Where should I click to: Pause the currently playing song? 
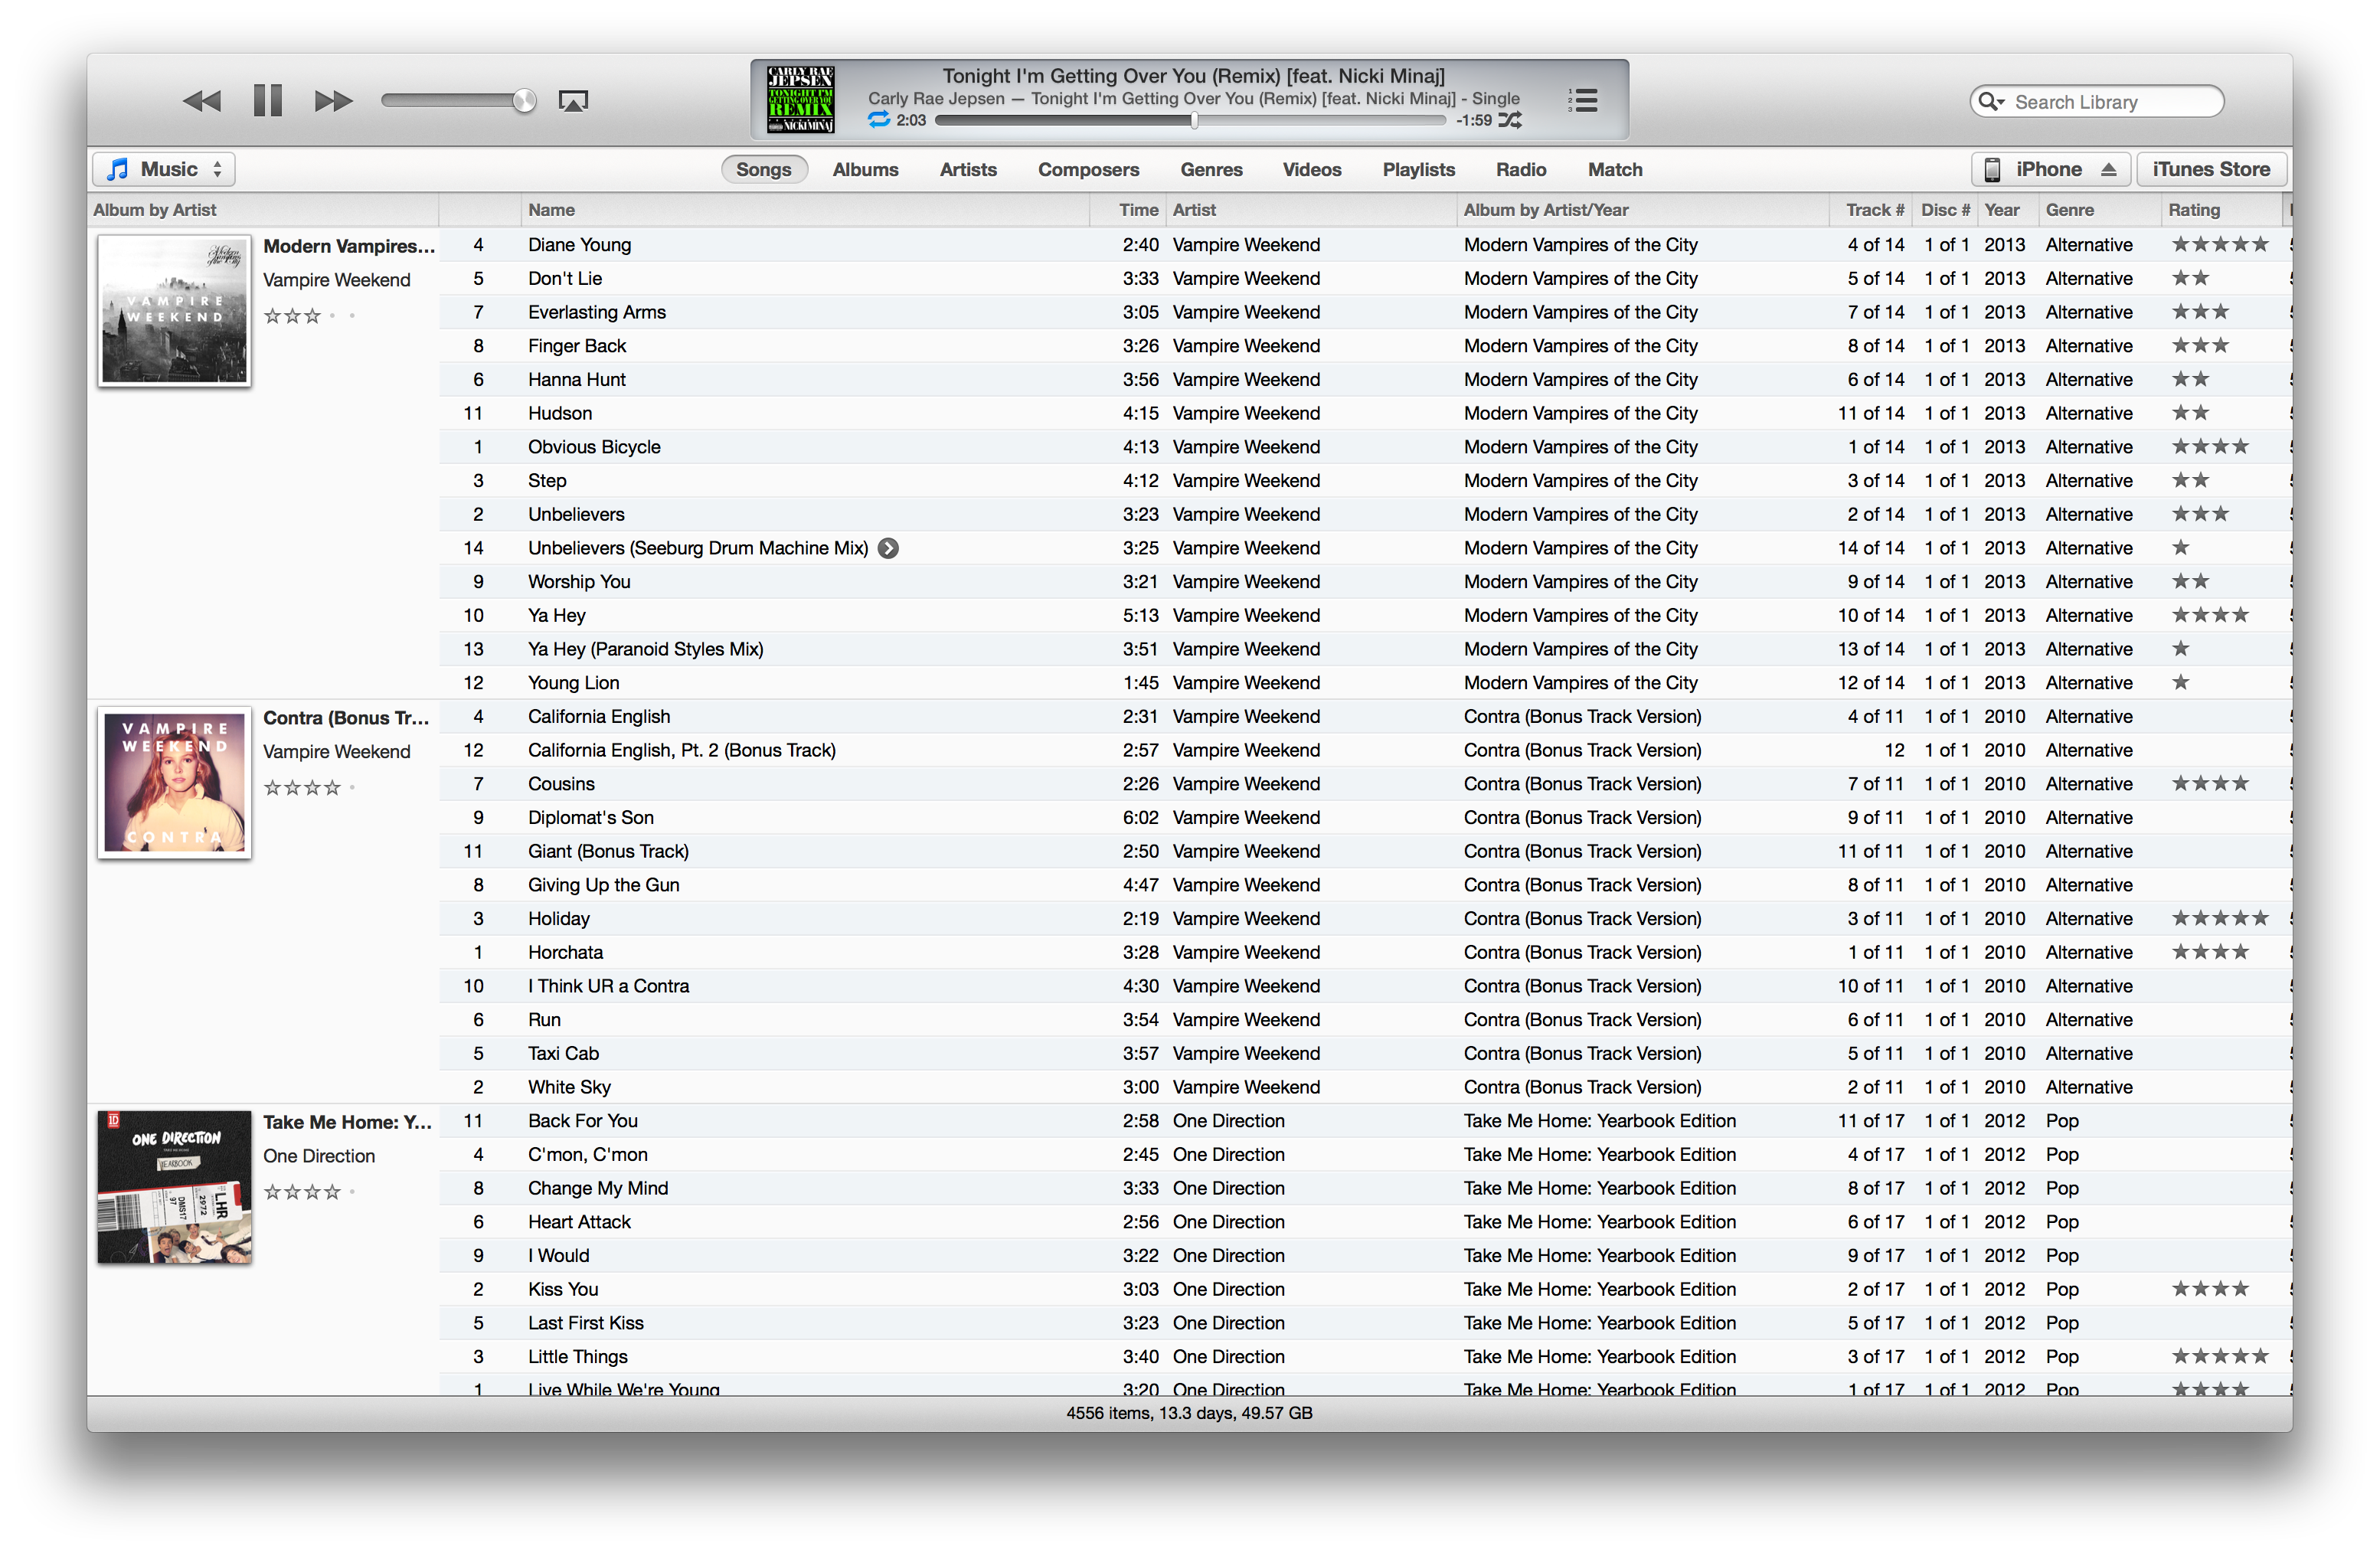(x=267, y=101)
